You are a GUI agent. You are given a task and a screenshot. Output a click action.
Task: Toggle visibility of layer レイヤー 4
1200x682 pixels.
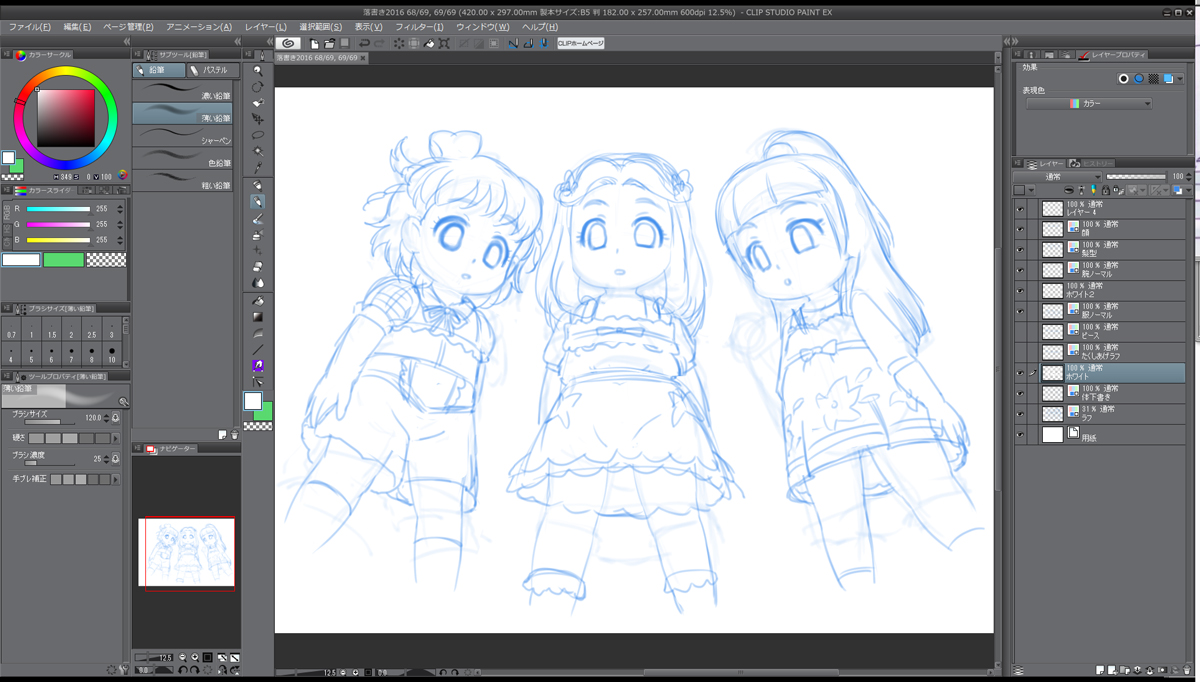pyautogui.click(x=1020, y=209)
